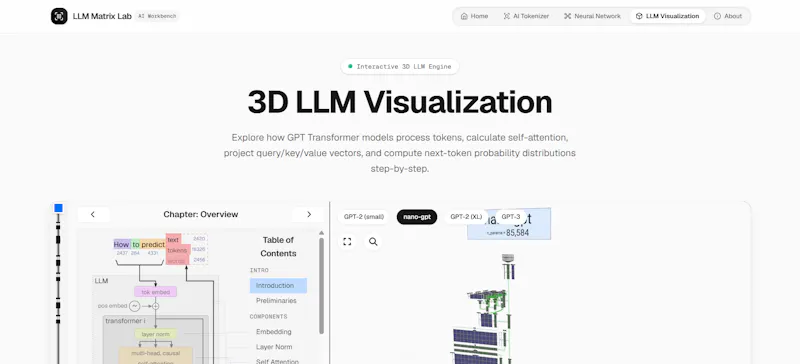800x364 pixels.
Task: Click the blue progress marker square
Action: [x=59, y=208]
